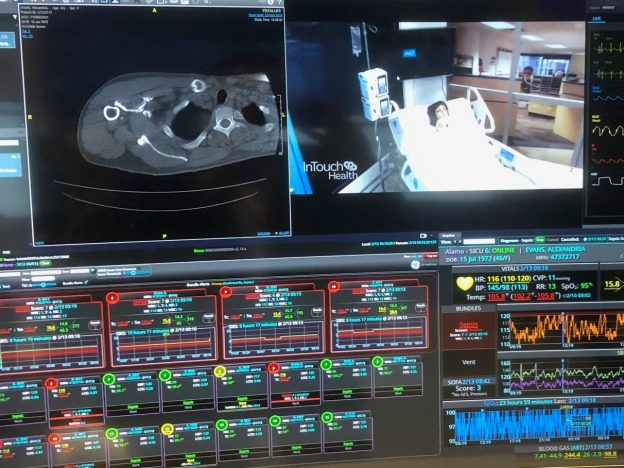Open the SOFA Score 3 tile
This screenshot has width=624, height=468.
[x=468, y=388]
